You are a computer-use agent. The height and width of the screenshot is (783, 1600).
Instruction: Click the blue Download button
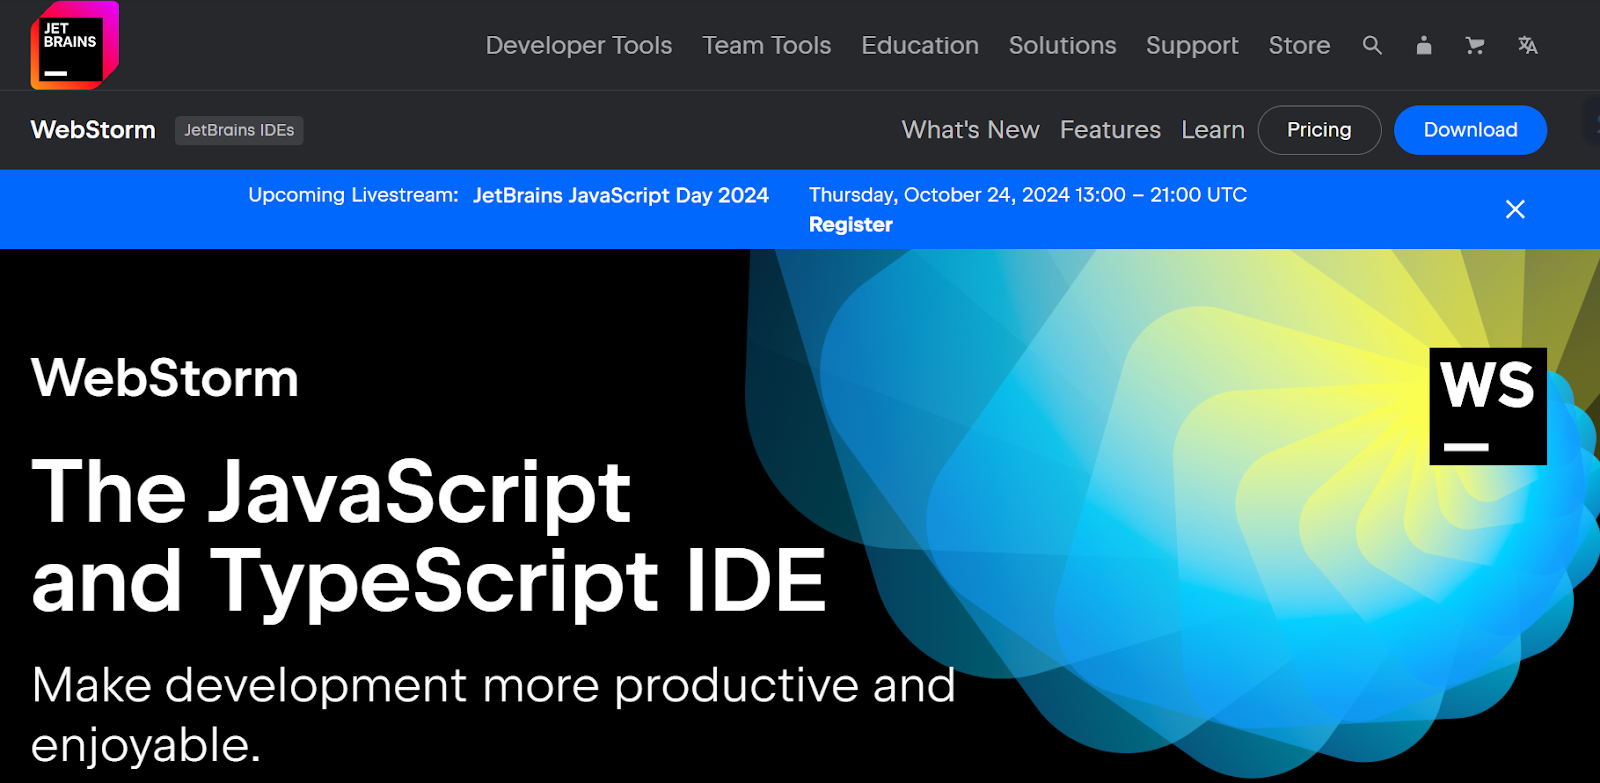(x=1470, y=130)
